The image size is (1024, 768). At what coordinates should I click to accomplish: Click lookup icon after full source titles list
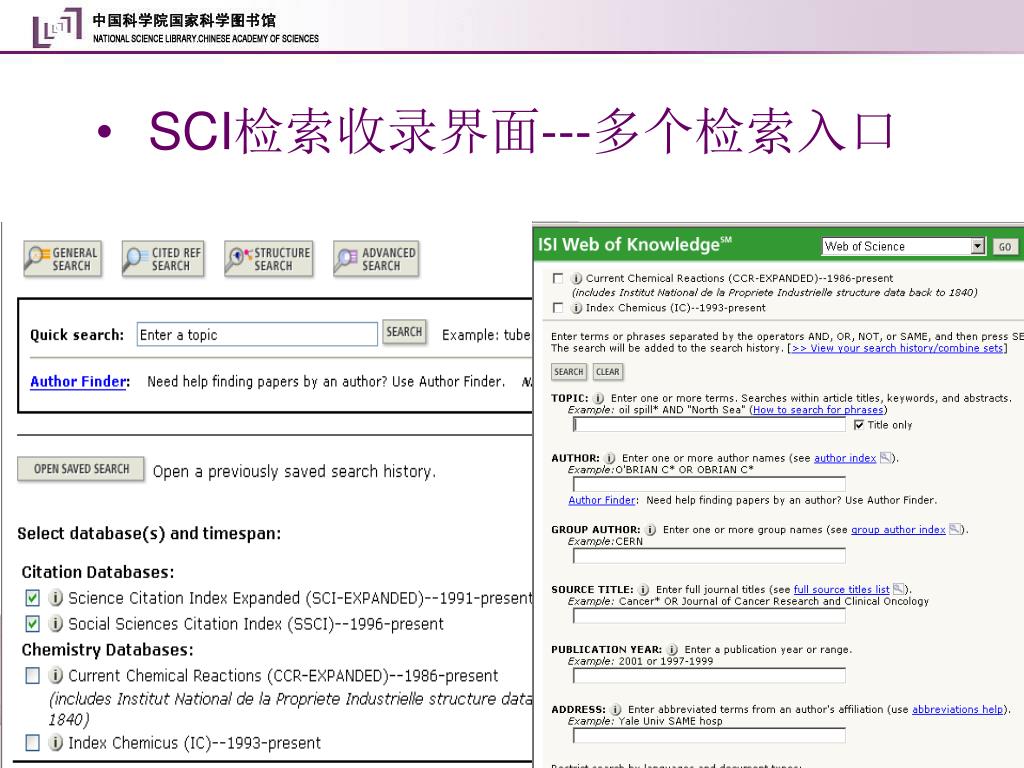899,589
